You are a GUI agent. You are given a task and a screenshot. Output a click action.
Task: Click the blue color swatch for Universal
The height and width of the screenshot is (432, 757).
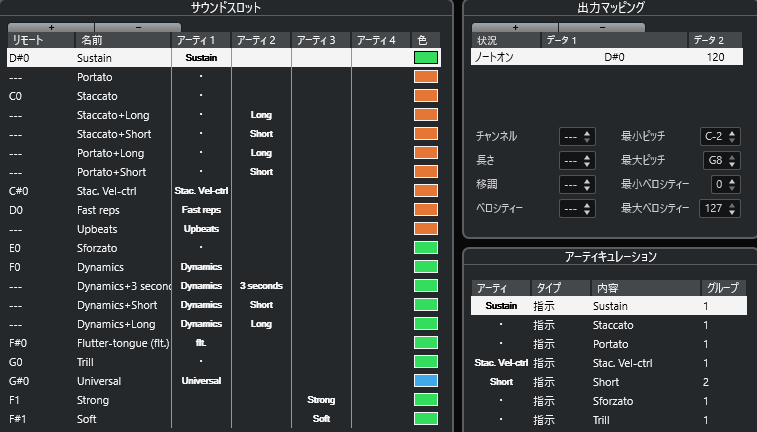pos(426,381)
